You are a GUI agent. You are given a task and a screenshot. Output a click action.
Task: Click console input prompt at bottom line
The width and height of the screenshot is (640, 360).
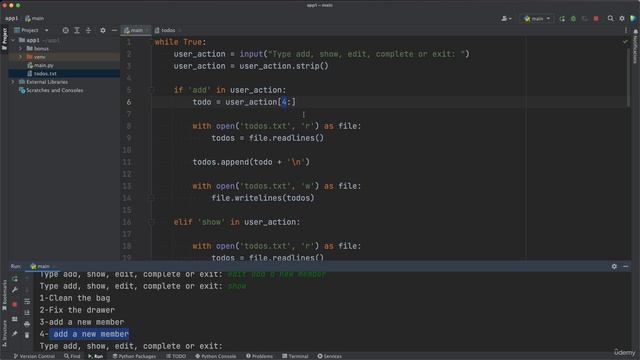(x=131, y=346)
